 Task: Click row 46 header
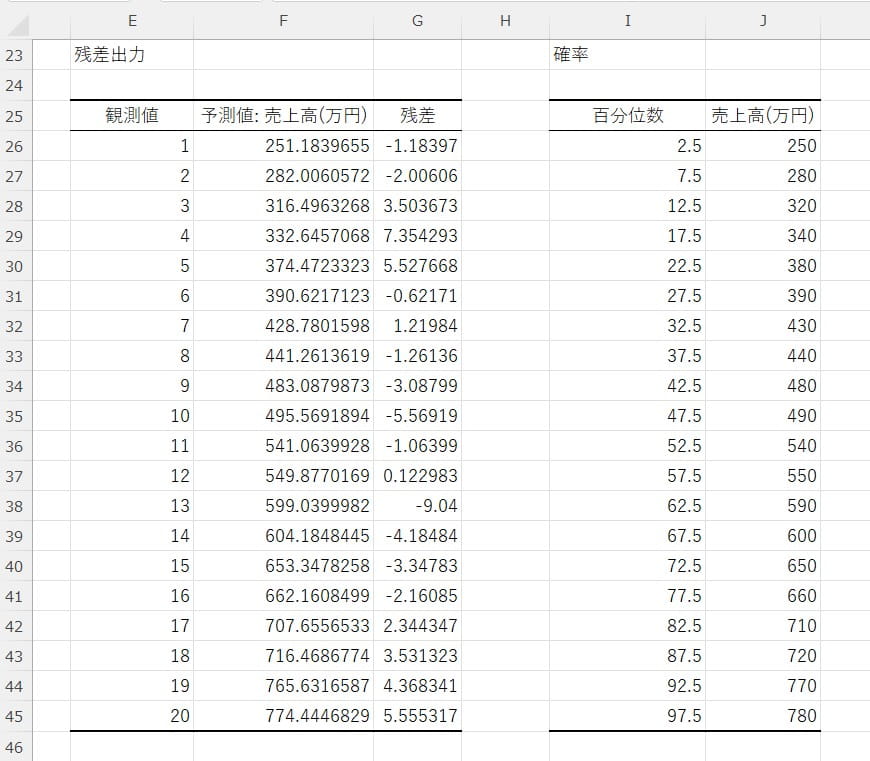14,746
